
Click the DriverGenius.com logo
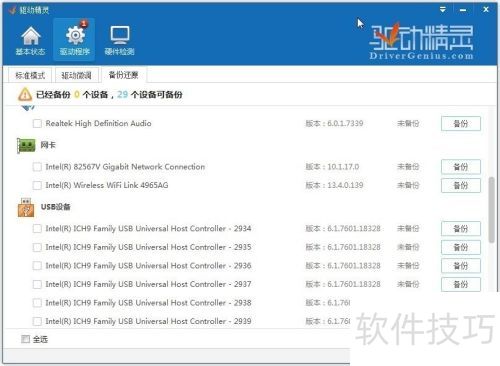[421, 41]
